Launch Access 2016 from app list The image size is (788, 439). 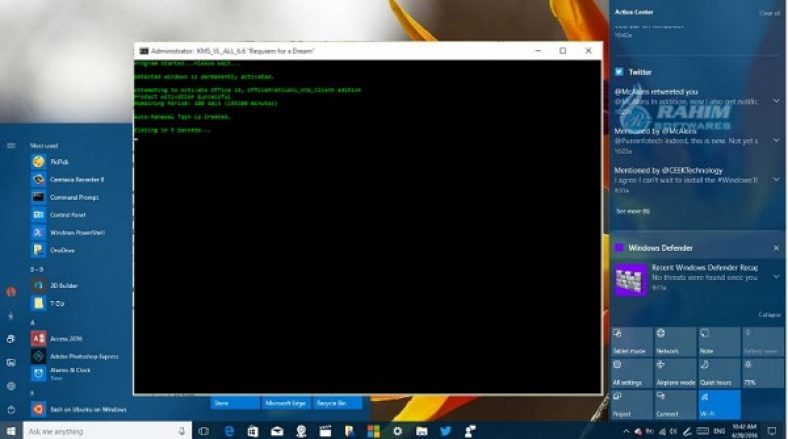click(56, 339)
